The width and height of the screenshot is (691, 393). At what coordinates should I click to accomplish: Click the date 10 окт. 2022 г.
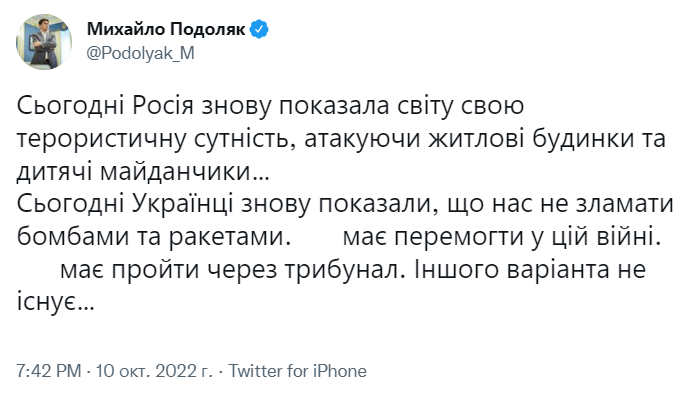click(154, 371)
